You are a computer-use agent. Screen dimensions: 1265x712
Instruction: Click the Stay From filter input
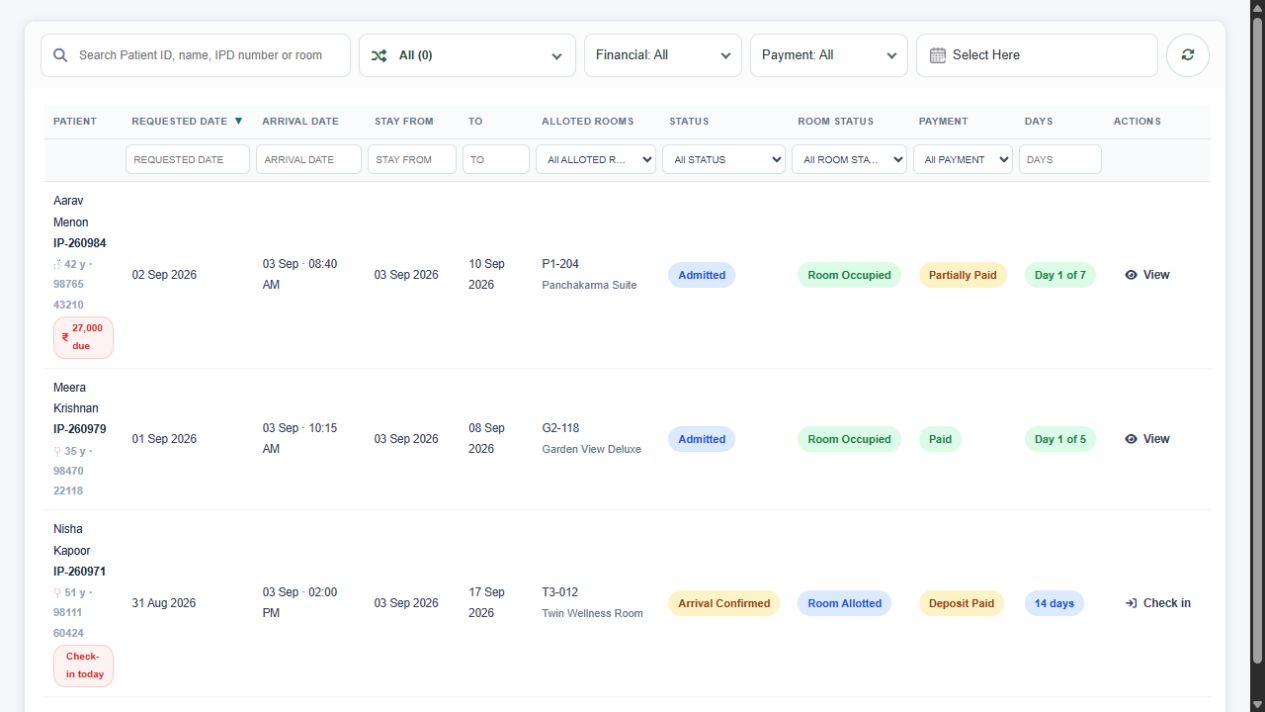[412, 159]
